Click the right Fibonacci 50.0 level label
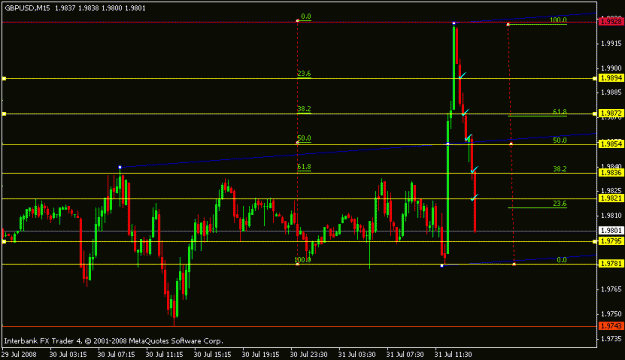Screen dimensions: 625x360 pos(560,140)
